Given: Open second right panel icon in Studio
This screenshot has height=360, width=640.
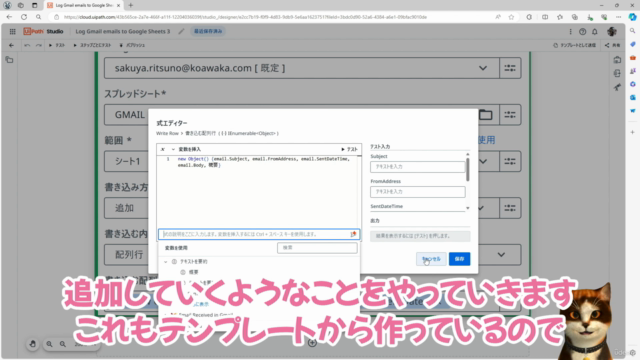Looking at the screenshot, I should pyautogui.click(x=617, y=73).
